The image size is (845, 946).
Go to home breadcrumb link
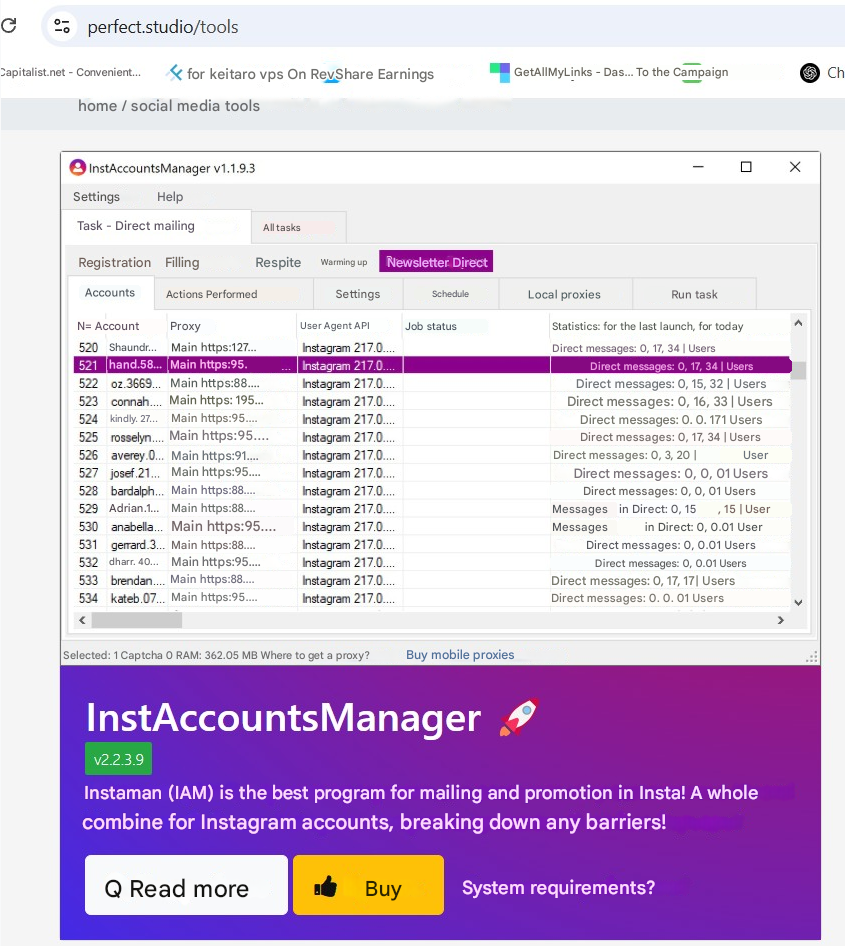click(x=97, y=106)
